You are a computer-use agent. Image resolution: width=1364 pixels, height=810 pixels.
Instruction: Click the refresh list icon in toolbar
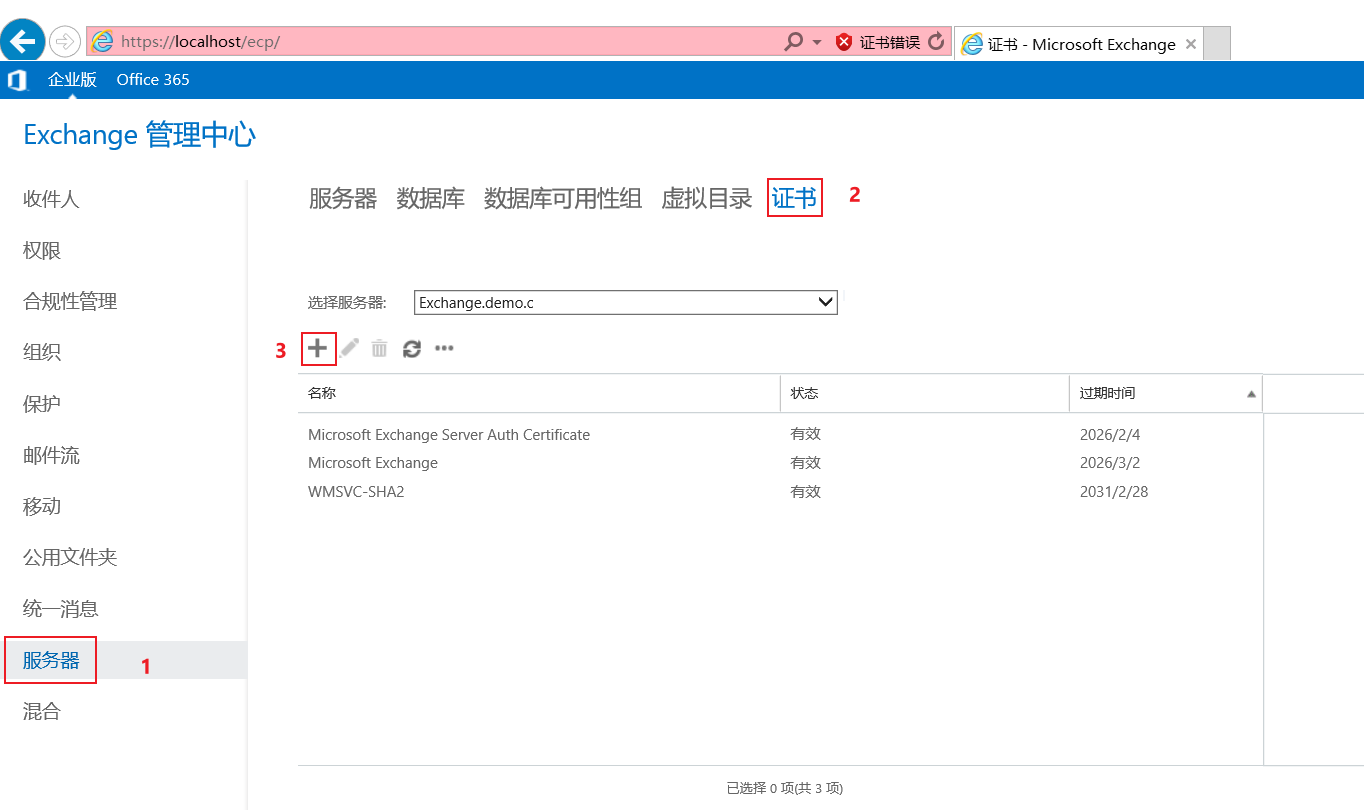click(412, 348)
